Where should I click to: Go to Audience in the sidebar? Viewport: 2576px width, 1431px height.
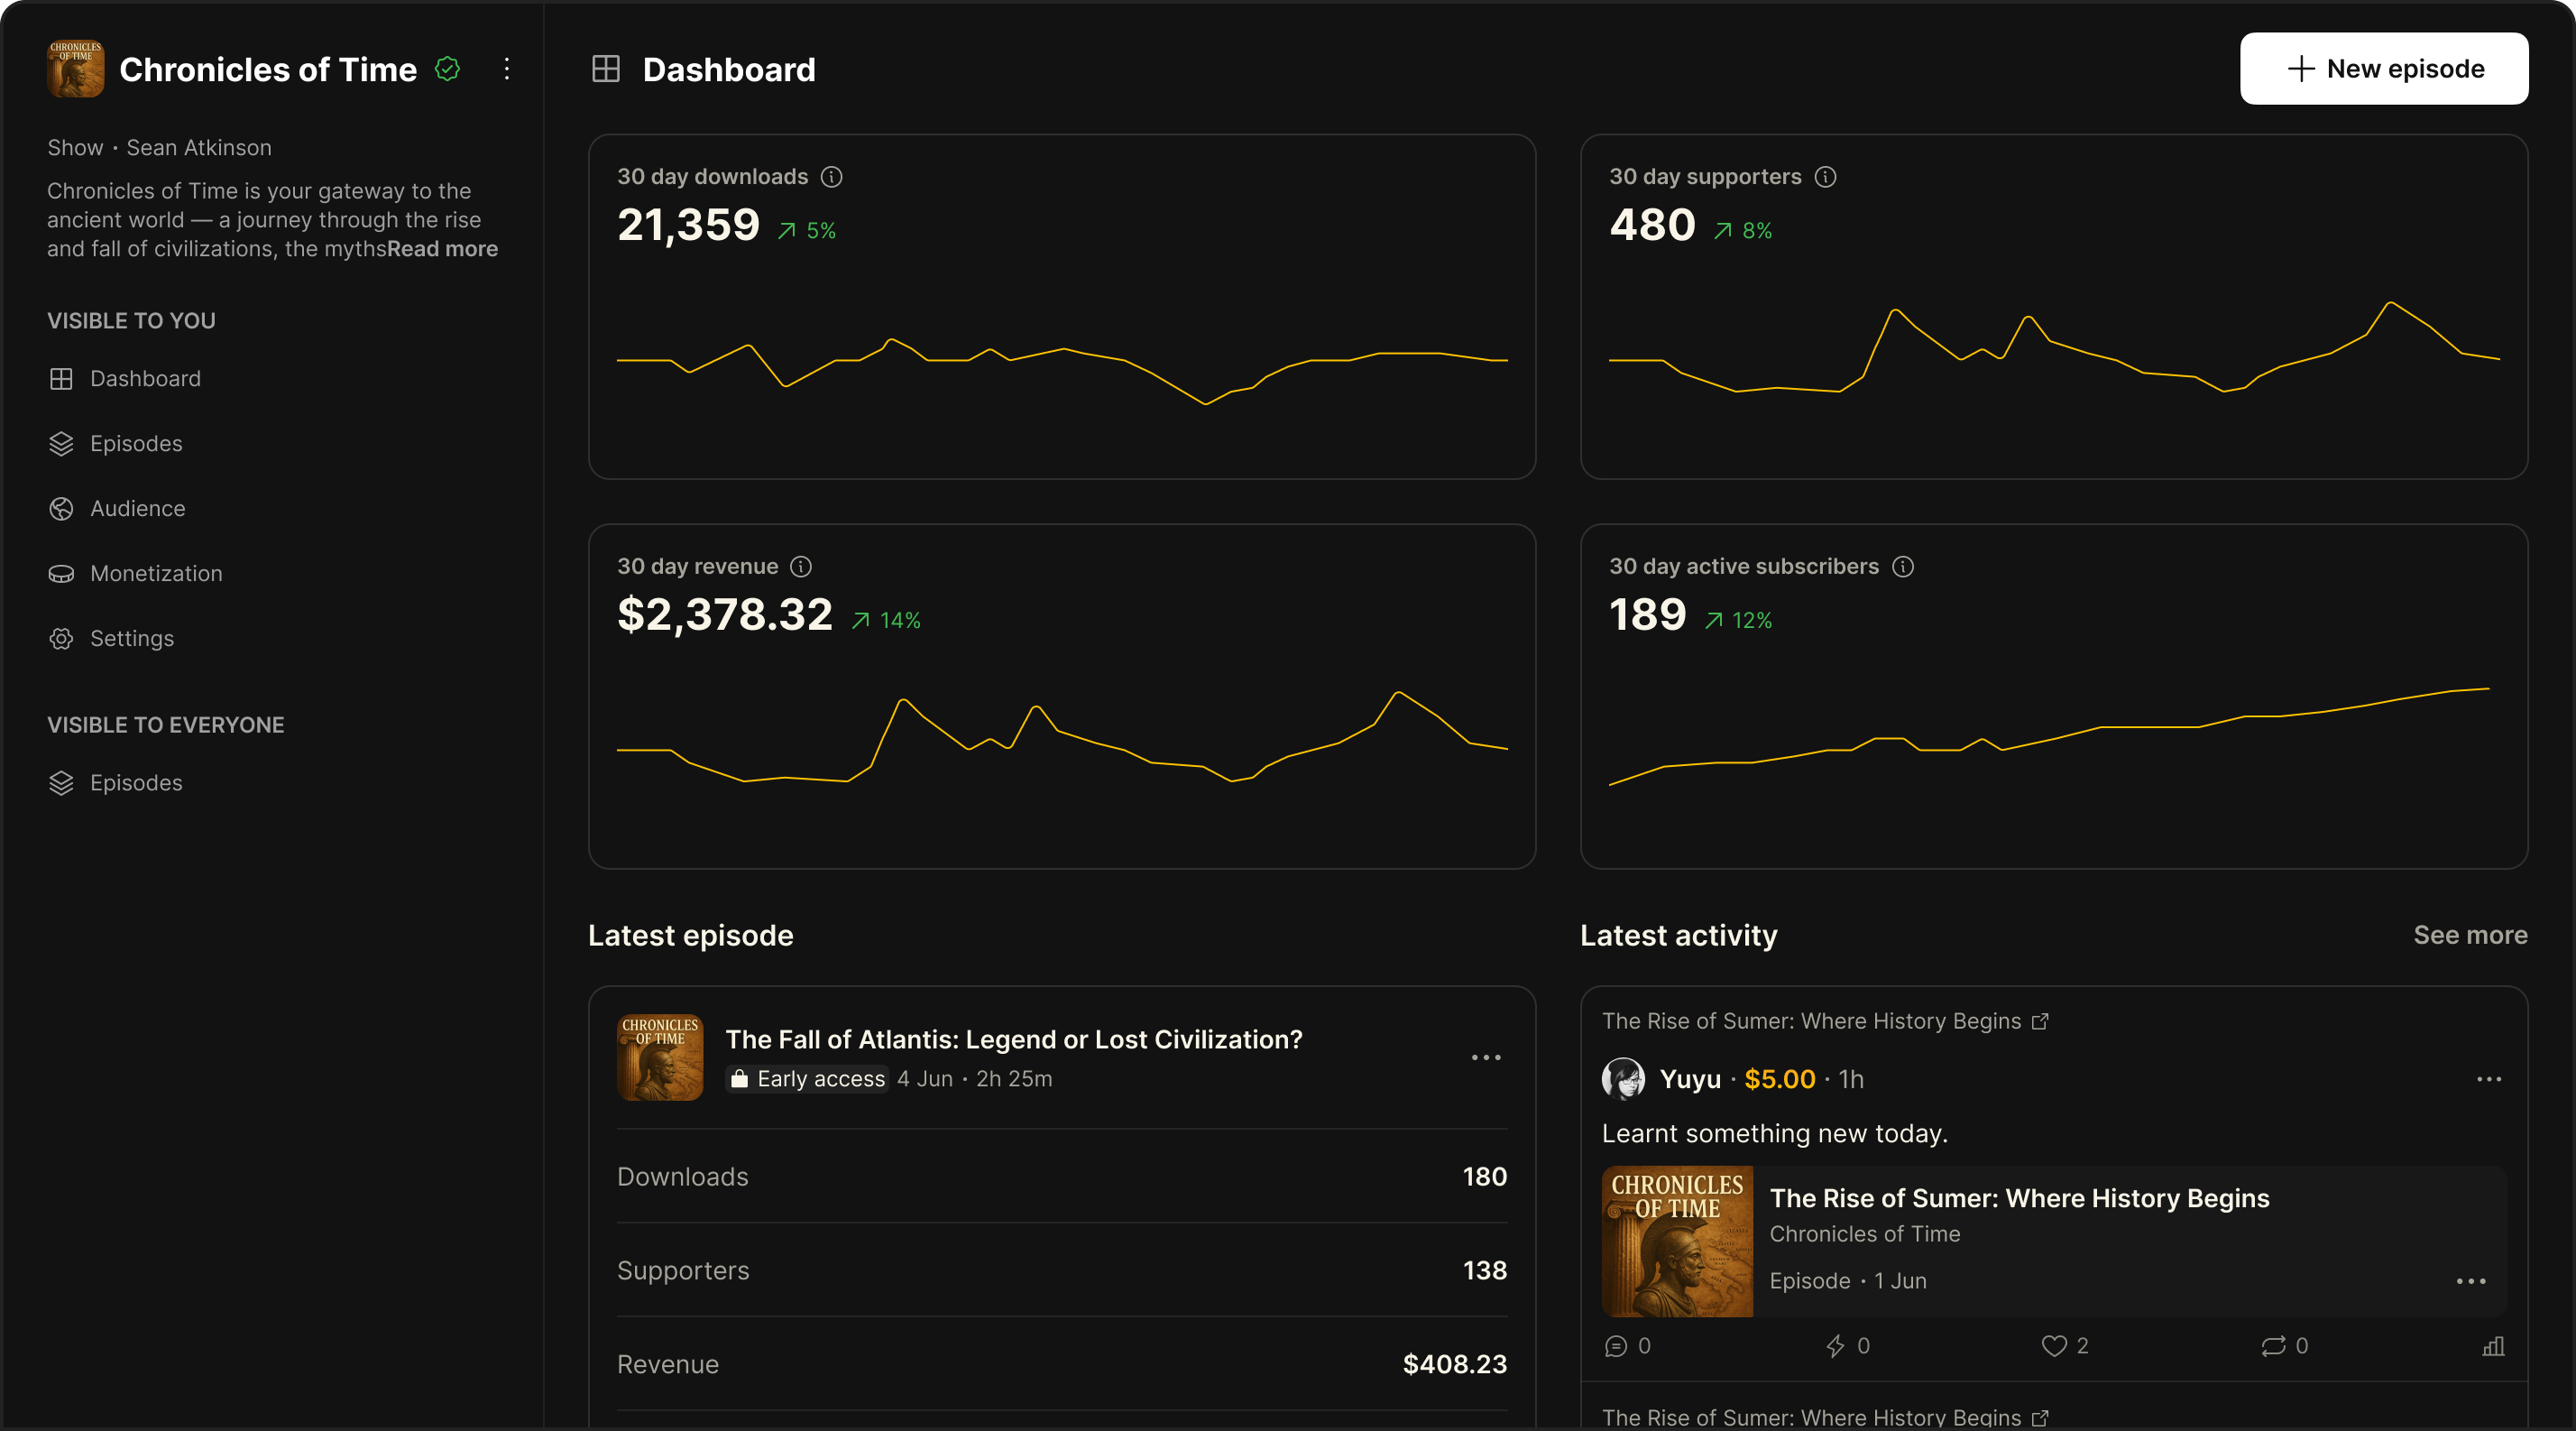tap(137, 509)
